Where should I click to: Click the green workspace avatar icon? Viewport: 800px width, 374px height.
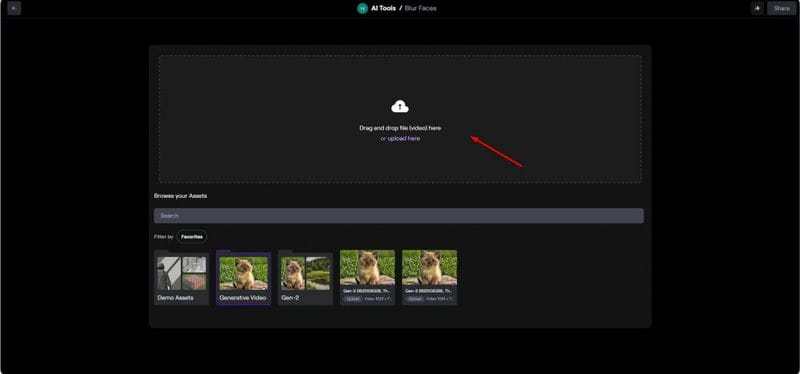pyautogui.click(x=362, y=8)
